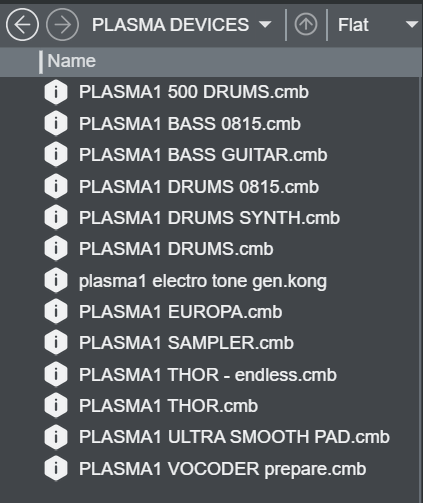Image resolution: width=423 pixels, height=503 pixels.
Task: Click icon beside PLASMA1 THOR.cmb
Action: coord(56,405)
